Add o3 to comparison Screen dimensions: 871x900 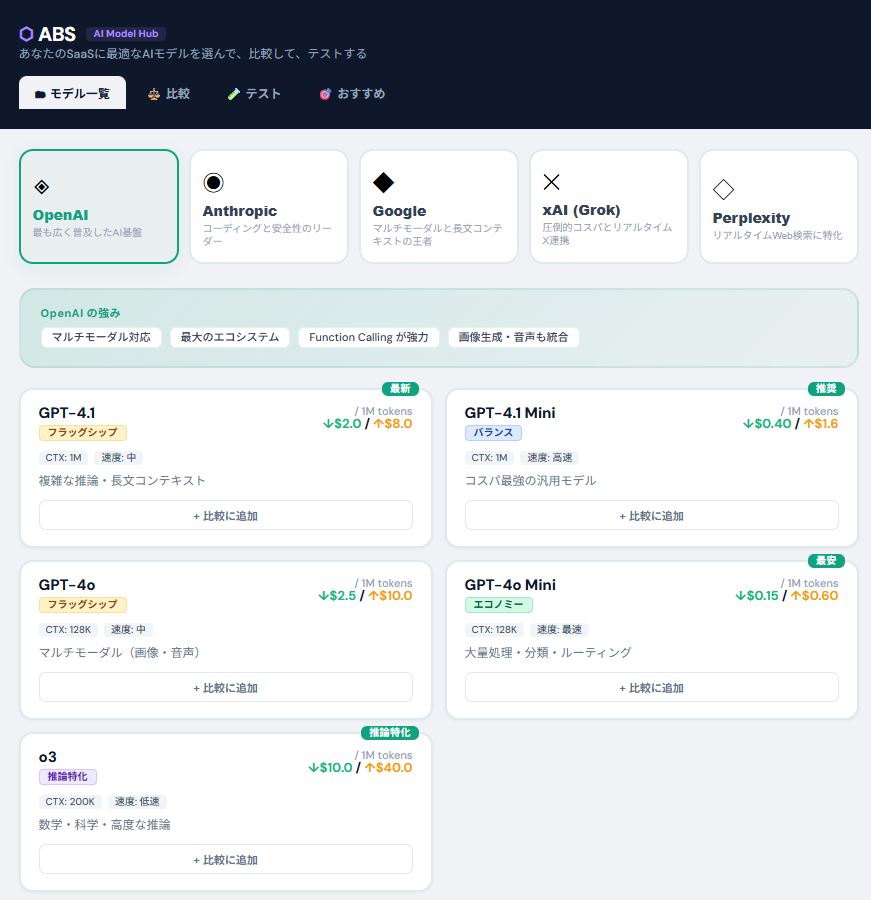point(226,860)
